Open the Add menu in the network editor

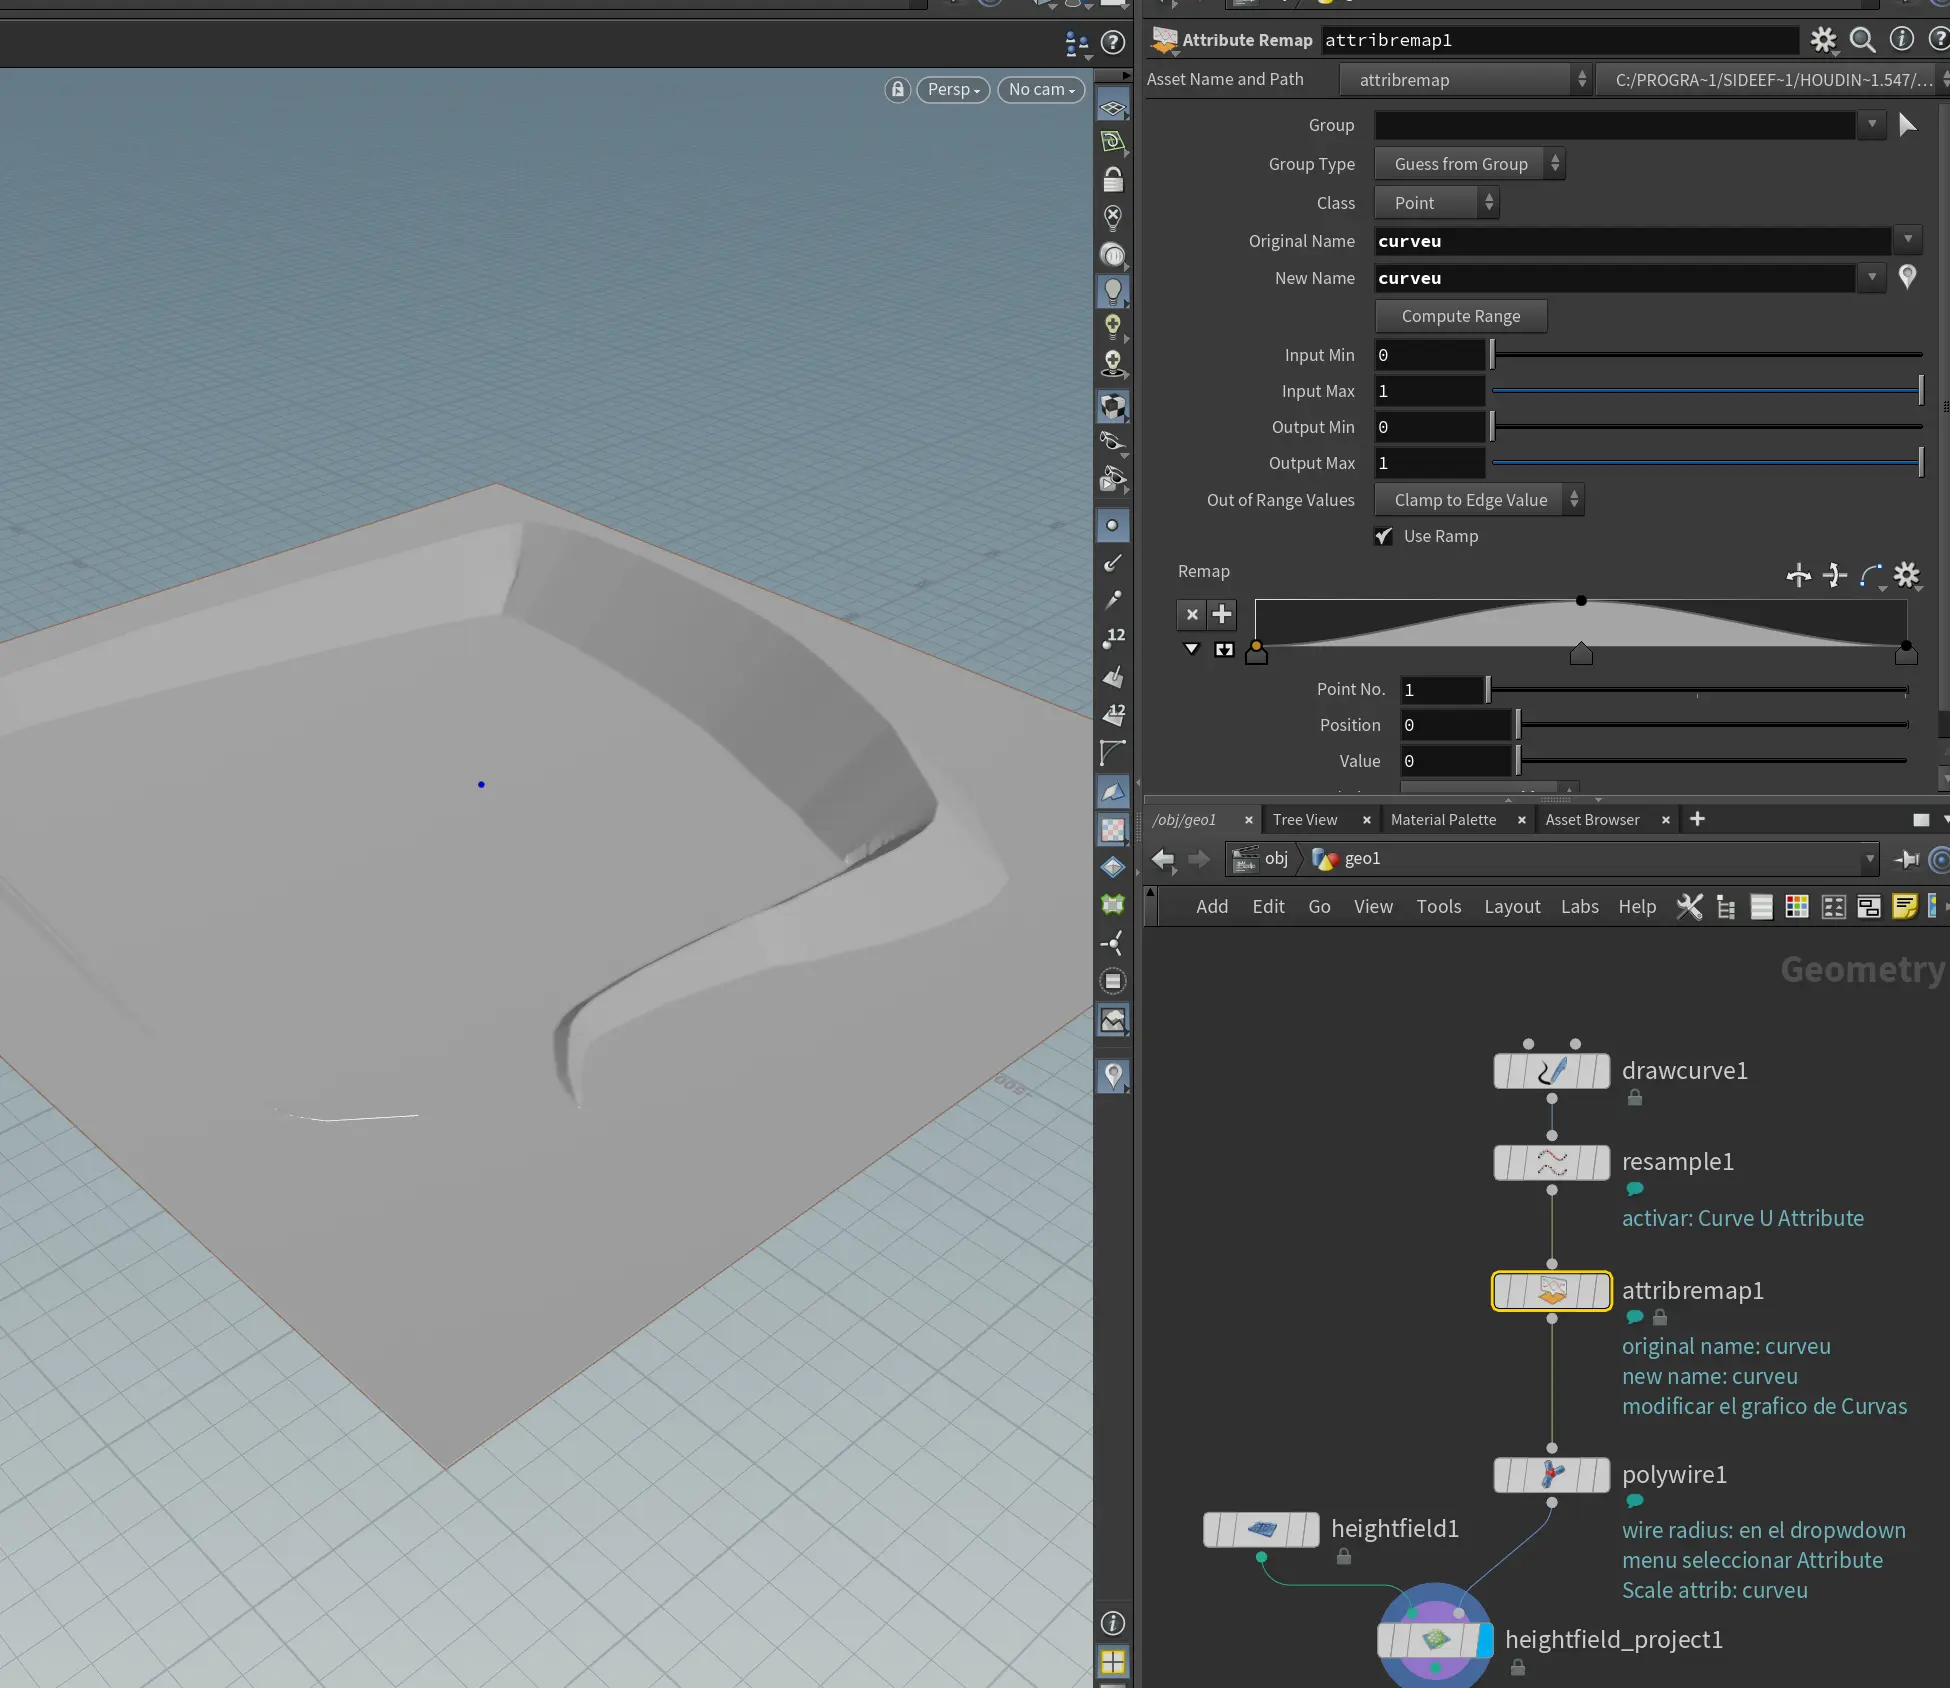tap(1212, 907)
